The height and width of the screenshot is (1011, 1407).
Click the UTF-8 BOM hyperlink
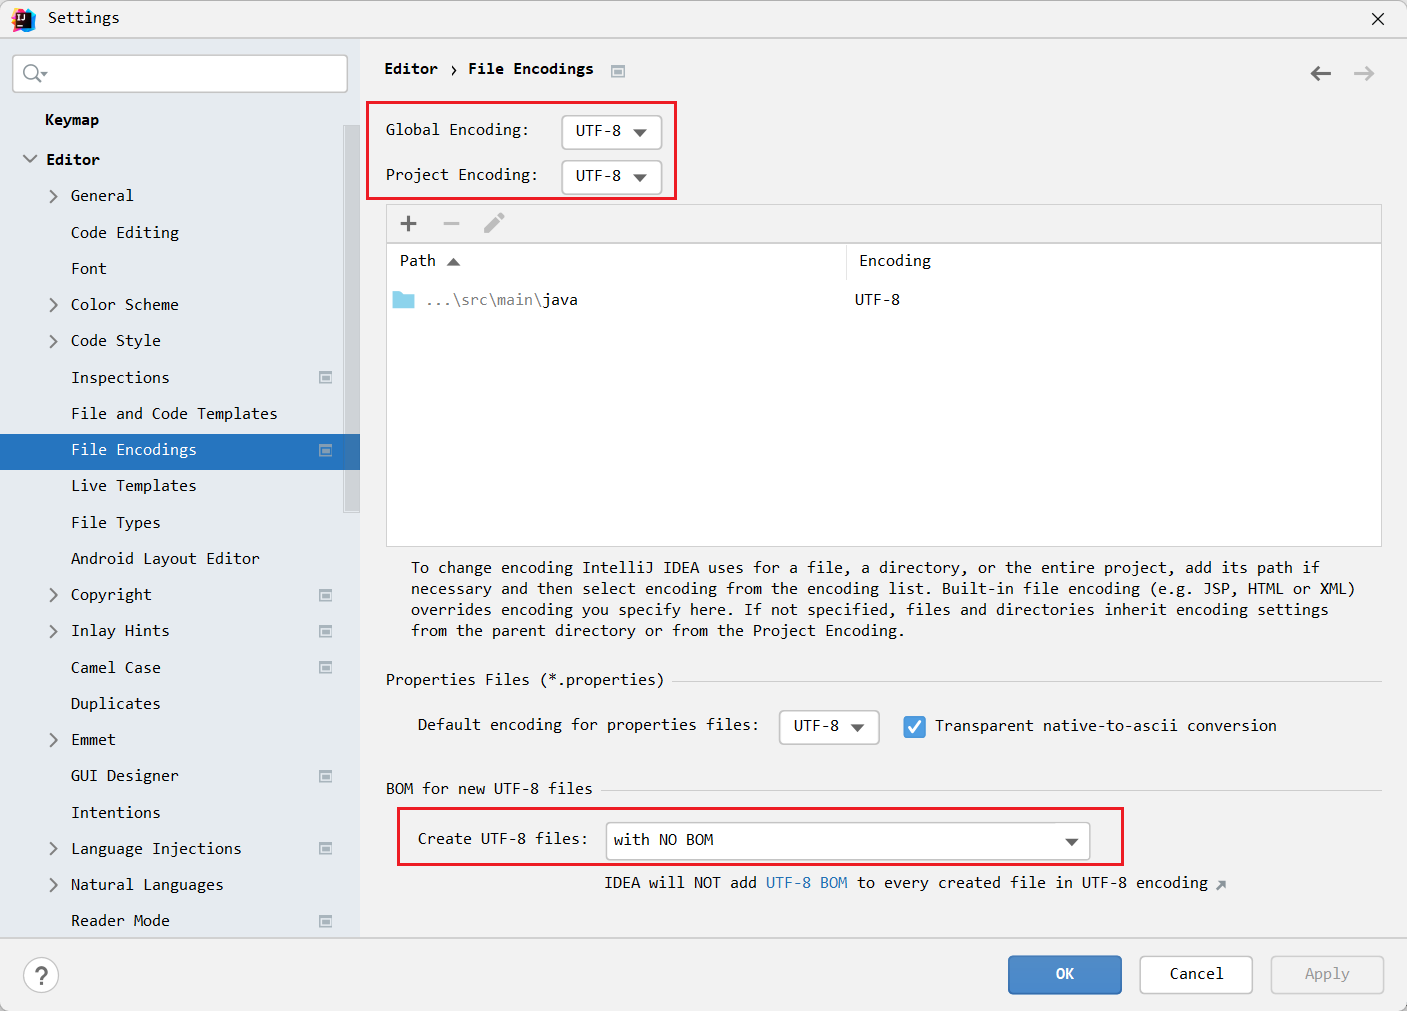click(x=806, y=883)
